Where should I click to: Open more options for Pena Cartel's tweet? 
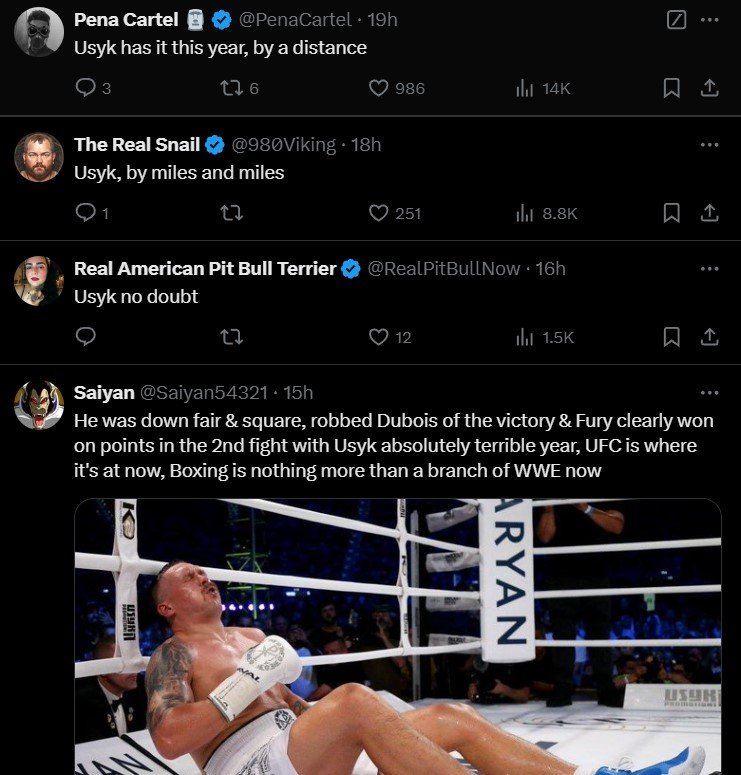(709, 20)
